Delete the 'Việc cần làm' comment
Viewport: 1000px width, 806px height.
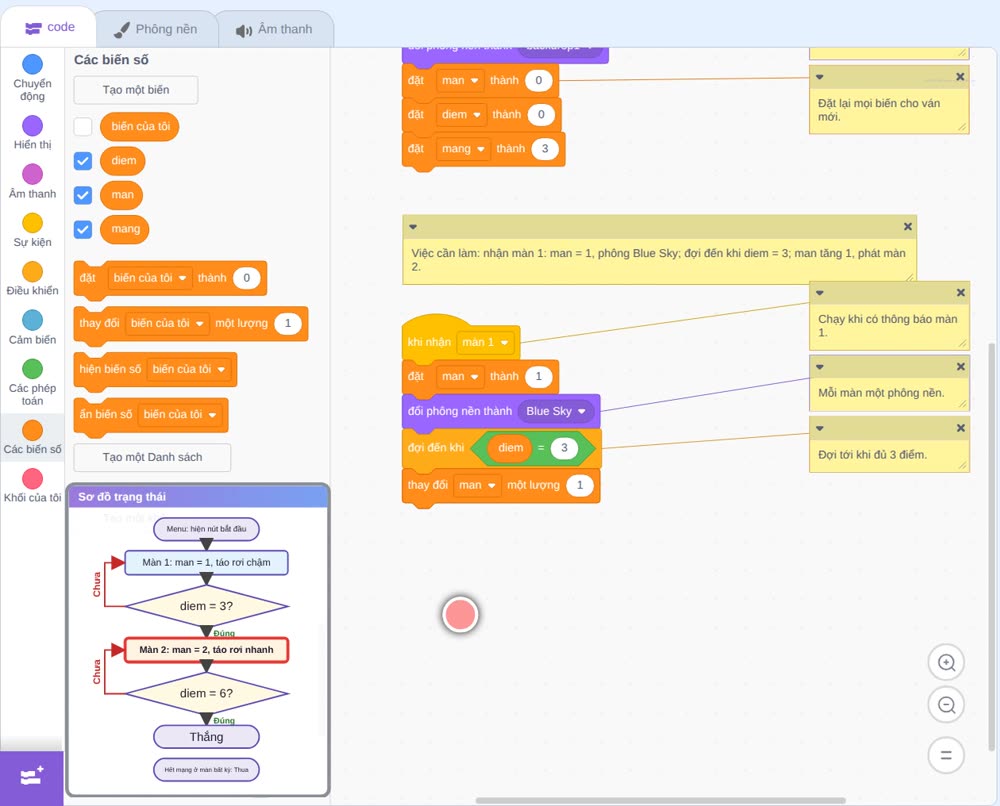908,226
